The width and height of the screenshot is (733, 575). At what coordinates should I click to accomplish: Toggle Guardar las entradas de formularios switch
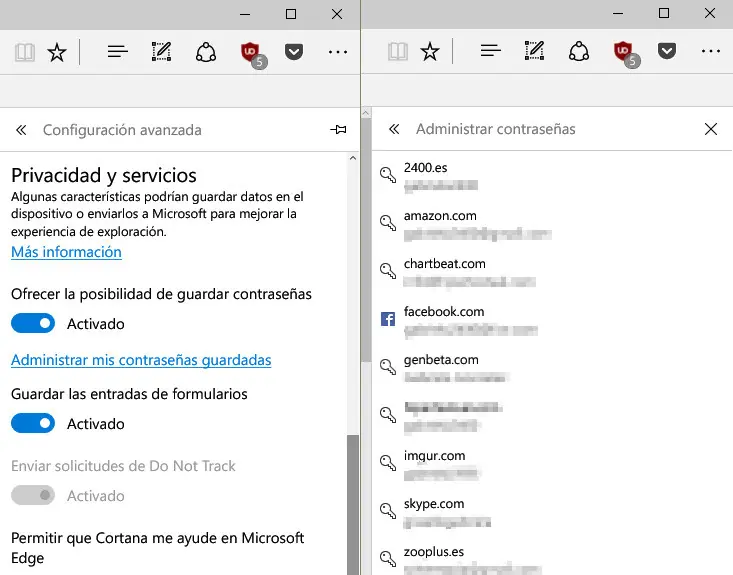point(33,423)
